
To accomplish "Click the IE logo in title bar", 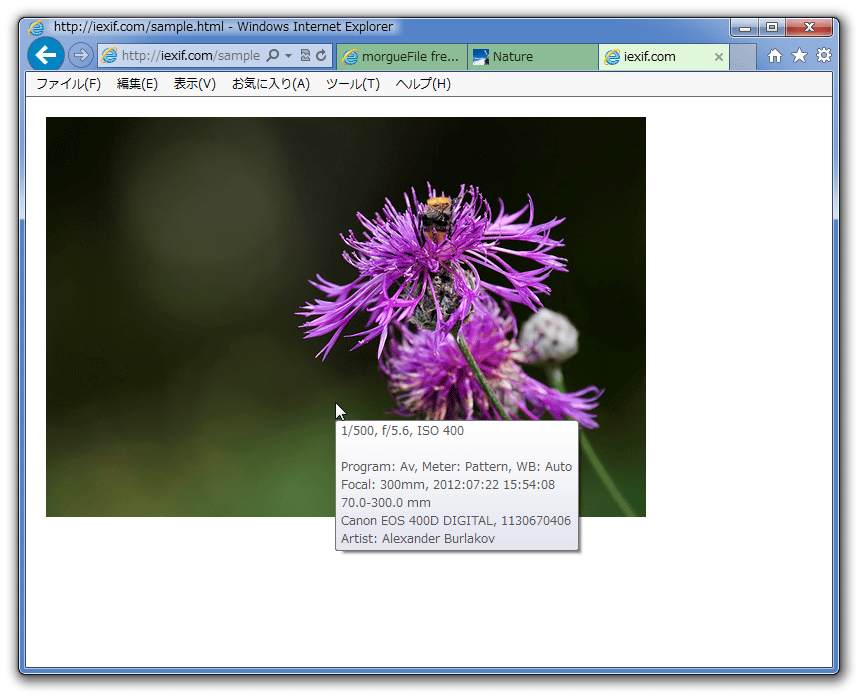I will point(36,27).
